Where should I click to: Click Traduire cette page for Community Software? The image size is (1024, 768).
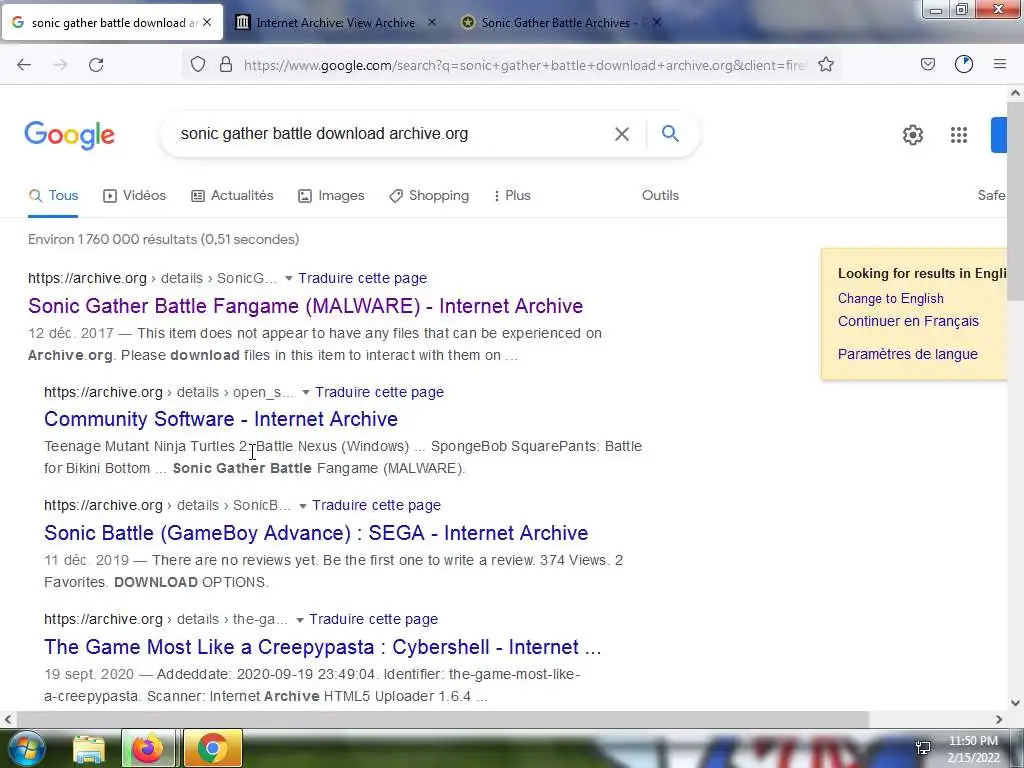tap(379, 392)
